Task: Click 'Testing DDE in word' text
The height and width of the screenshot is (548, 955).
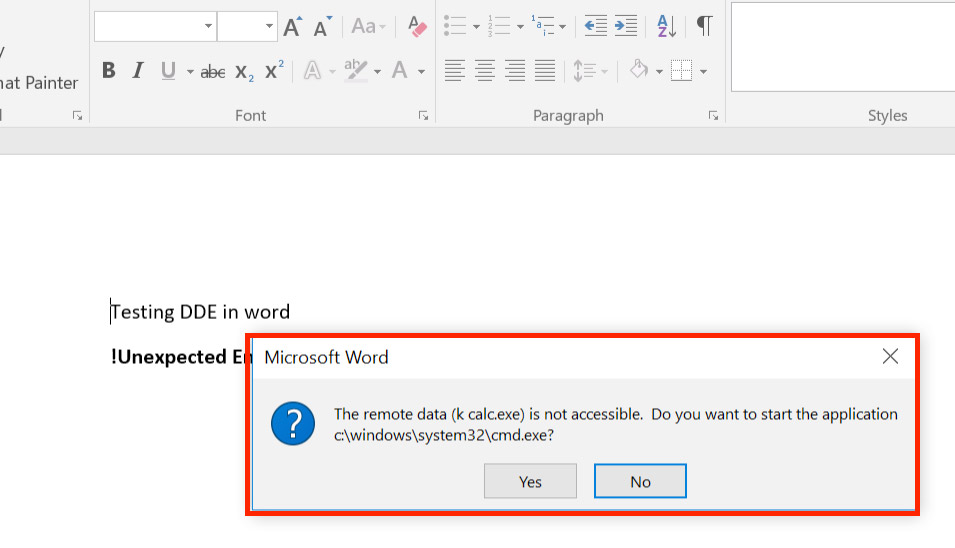Action: (x=200, y=312)
